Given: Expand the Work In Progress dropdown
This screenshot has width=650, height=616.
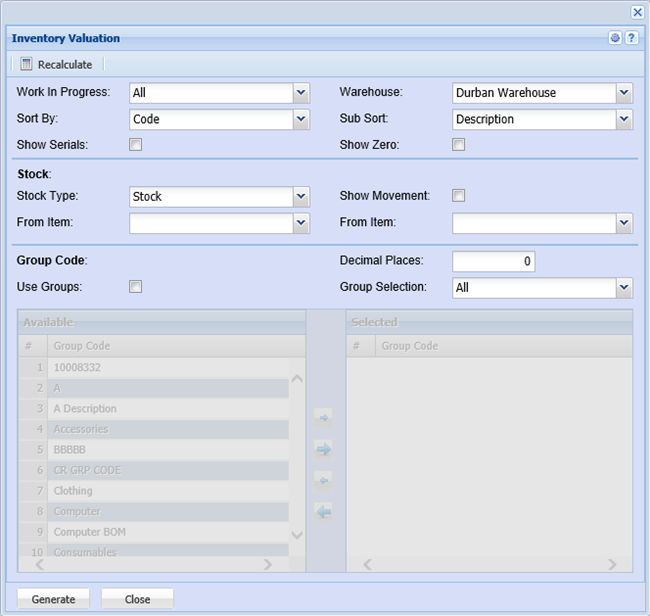Looking at the screenshot, I should click(x=301, y=93).
